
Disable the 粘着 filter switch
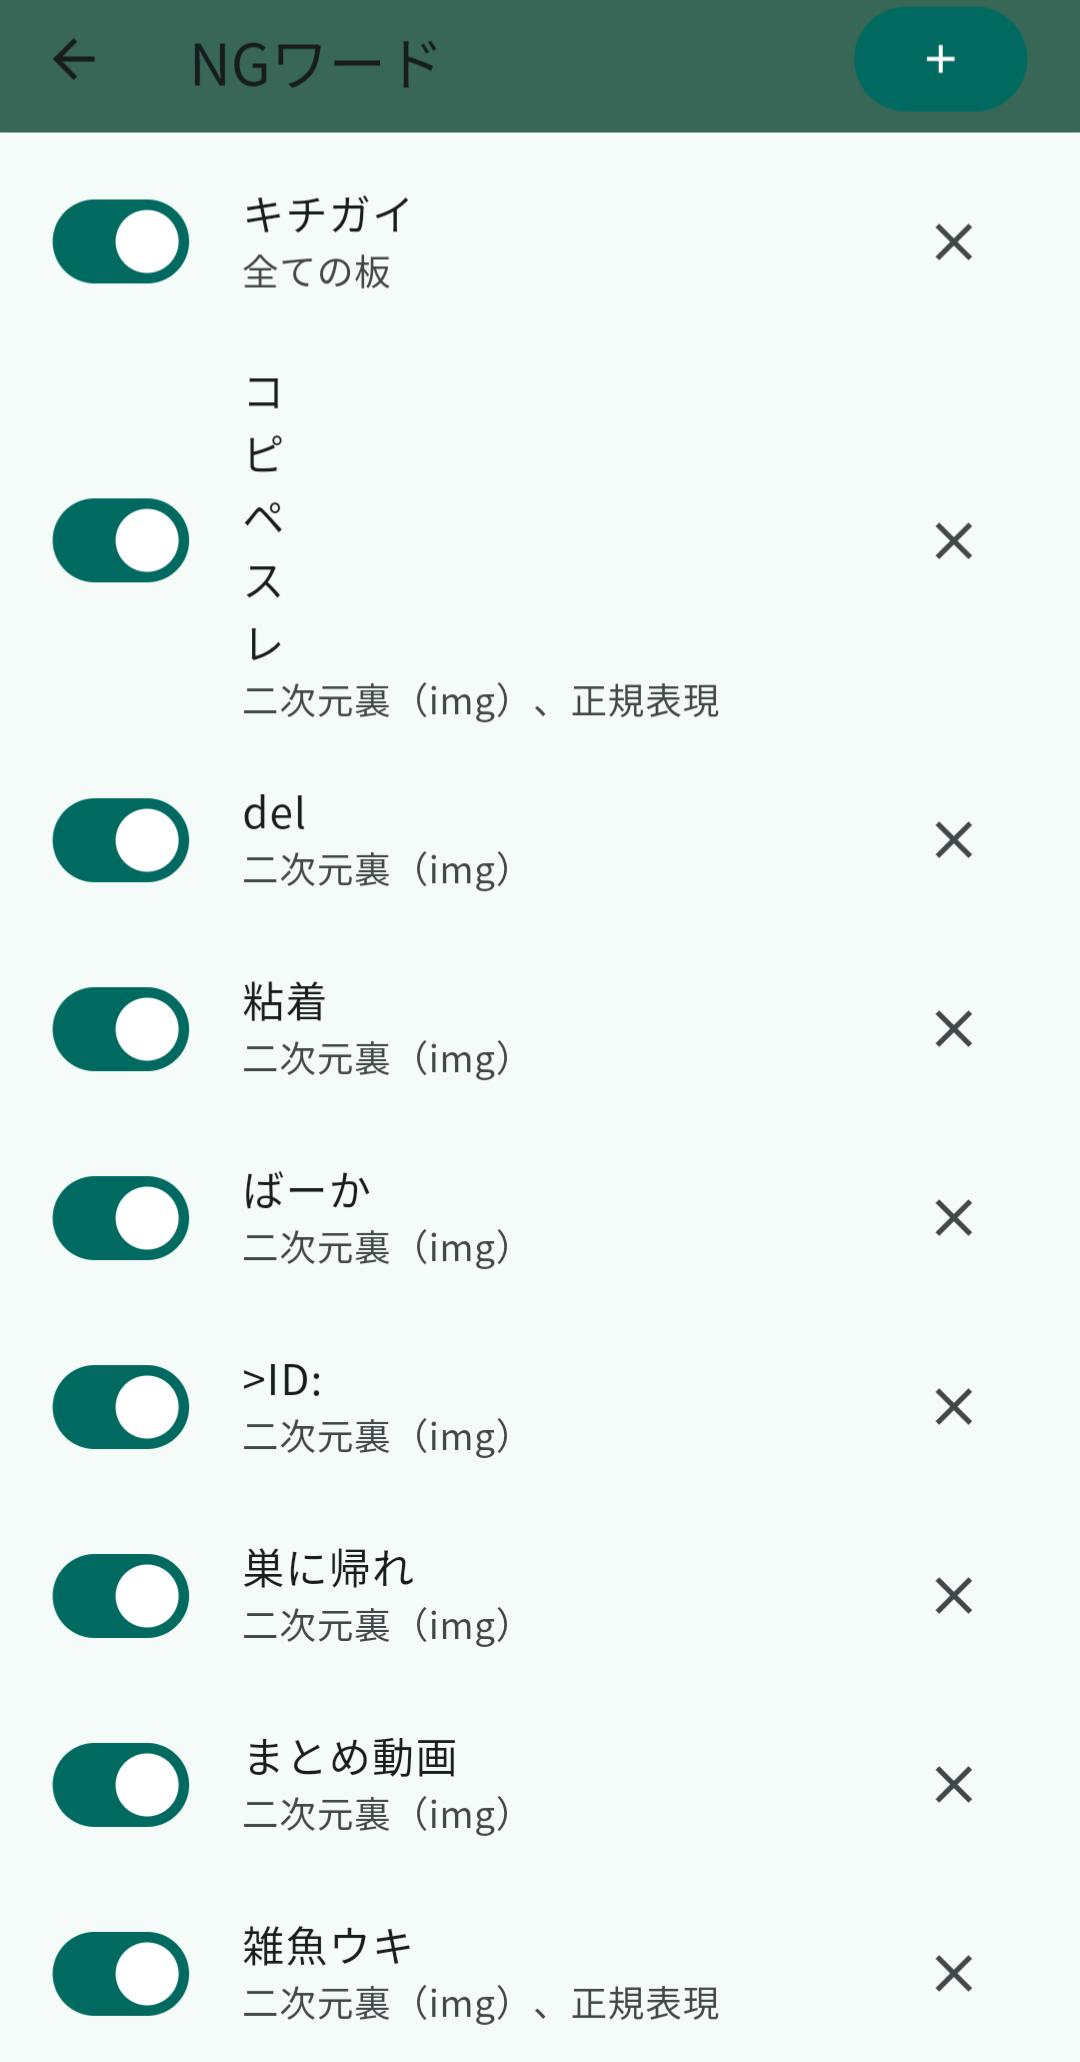point(121,1029)
